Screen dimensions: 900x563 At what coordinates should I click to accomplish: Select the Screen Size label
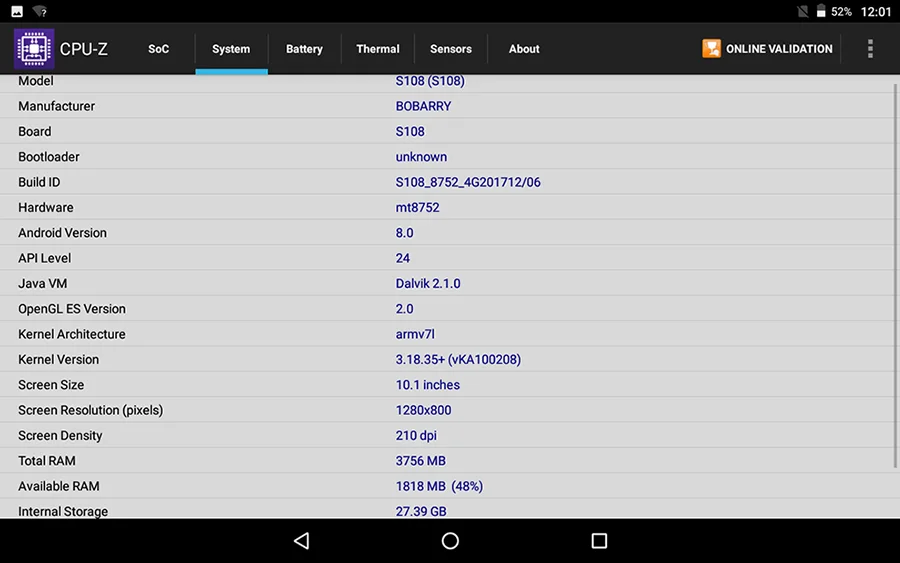[51, 385]
